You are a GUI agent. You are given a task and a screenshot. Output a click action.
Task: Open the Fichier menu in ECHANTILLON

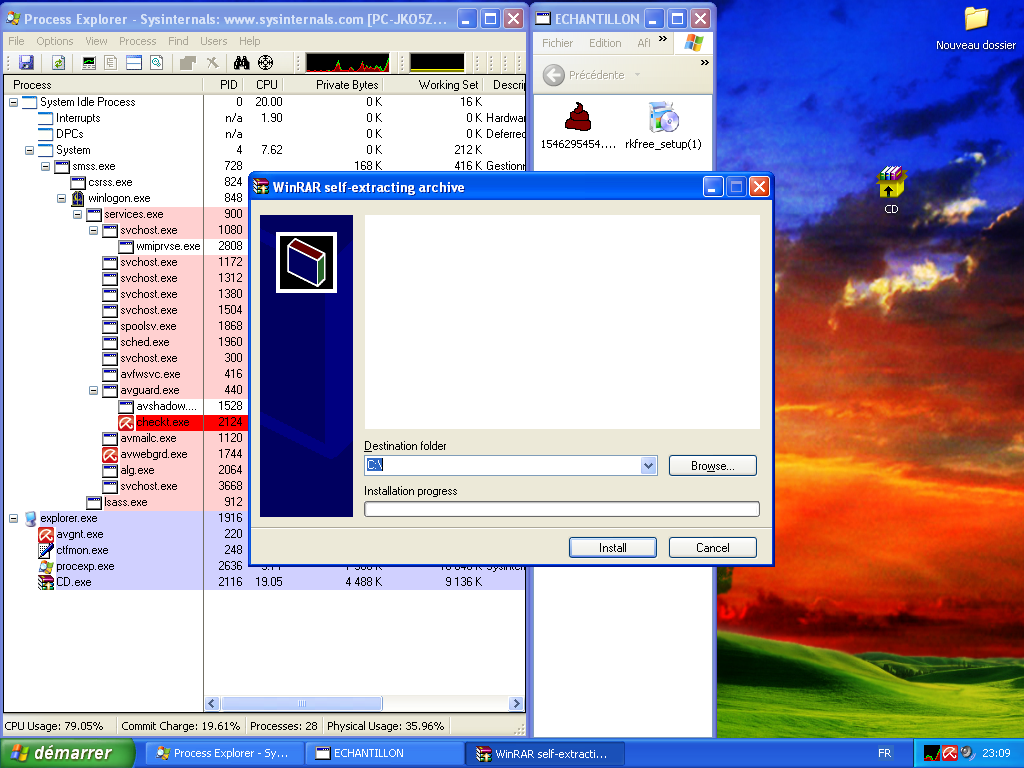click(557, 43)
